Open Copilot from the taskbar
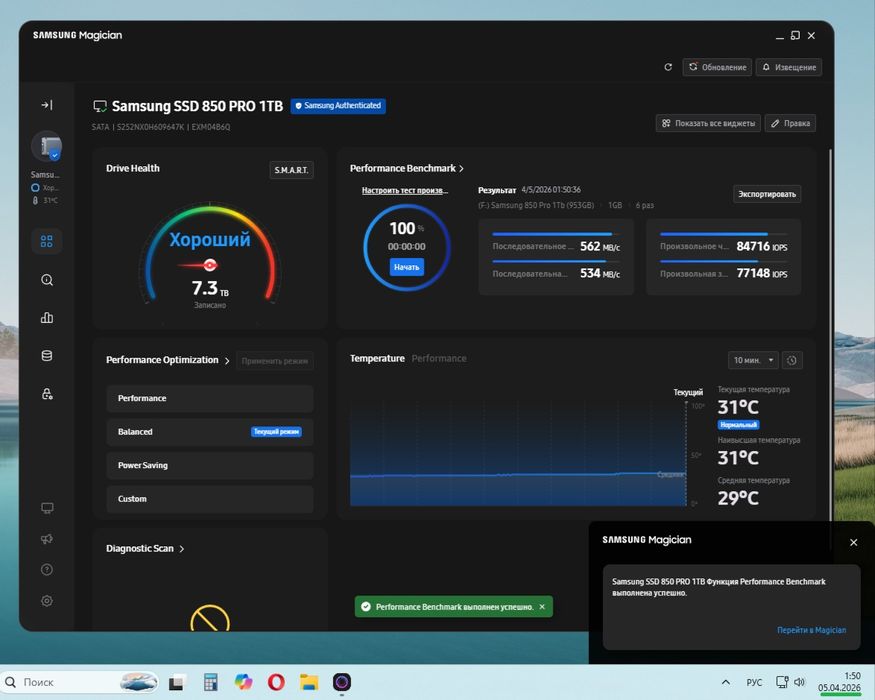The width and height of the screenshot is (875, 700). click(243, 682)
